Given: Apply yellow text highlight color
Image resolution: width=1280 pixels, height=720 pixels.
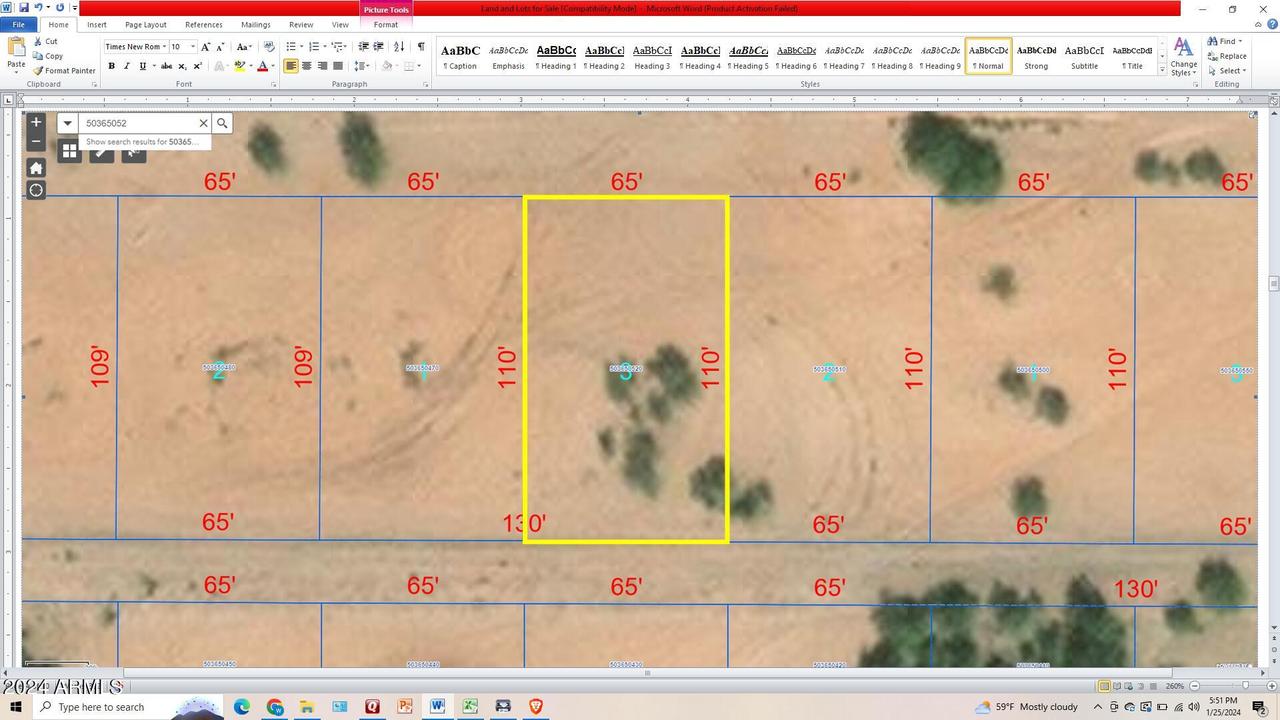Looking at the screenshot, I should click(238, 66).
